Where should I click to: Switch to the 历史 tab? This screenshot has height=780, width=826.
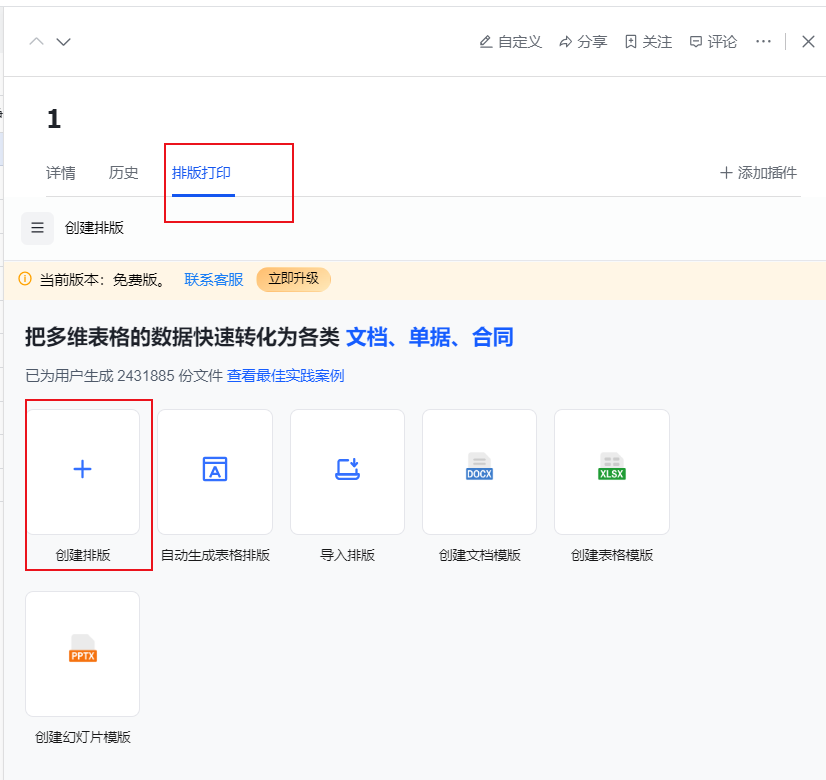[x=124, y=173]
